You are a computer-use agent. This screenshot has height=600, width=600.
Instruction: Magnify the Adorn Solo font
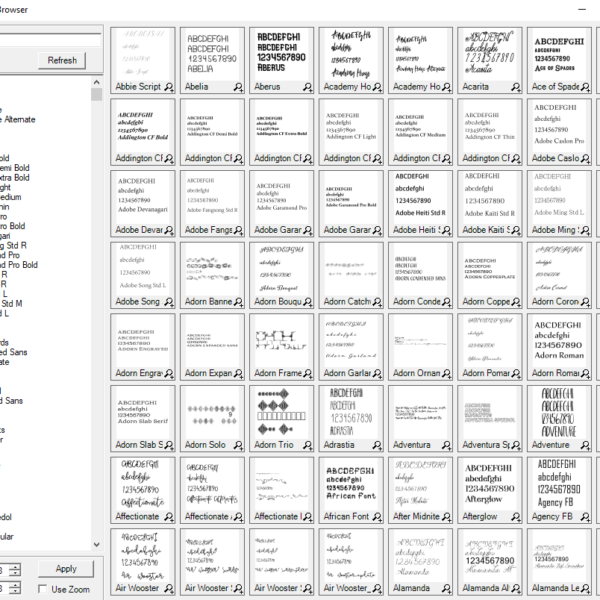[238, 445]
